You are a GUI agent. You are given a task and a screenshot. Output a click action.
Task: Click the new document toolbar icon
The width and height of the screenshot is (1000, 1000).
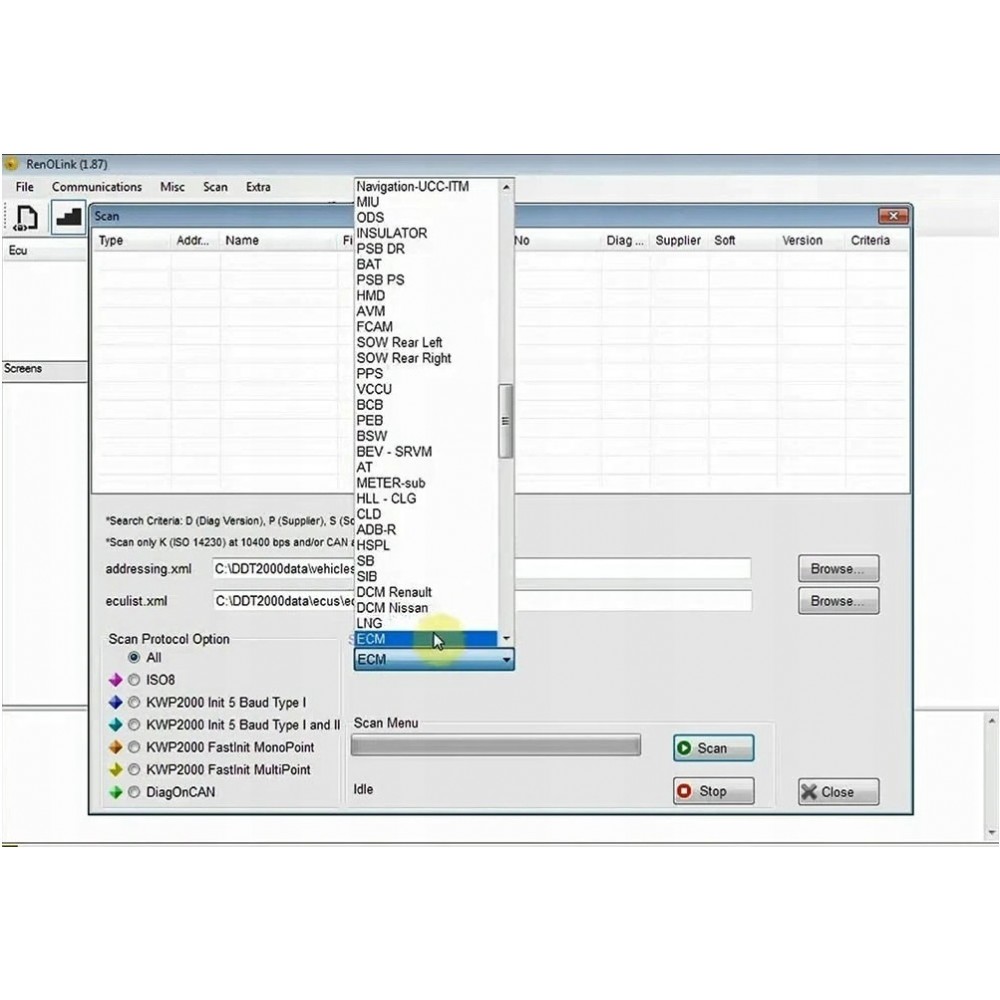pos(27,218)
